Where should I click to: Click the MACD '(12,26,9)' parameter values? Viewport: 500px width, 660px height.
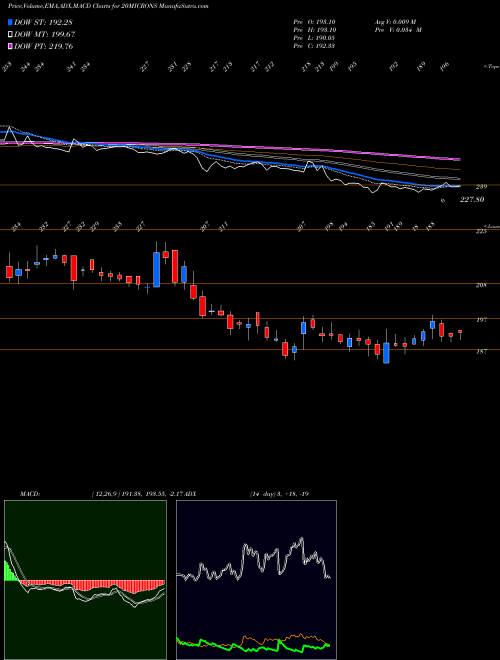tap(137, 494)
